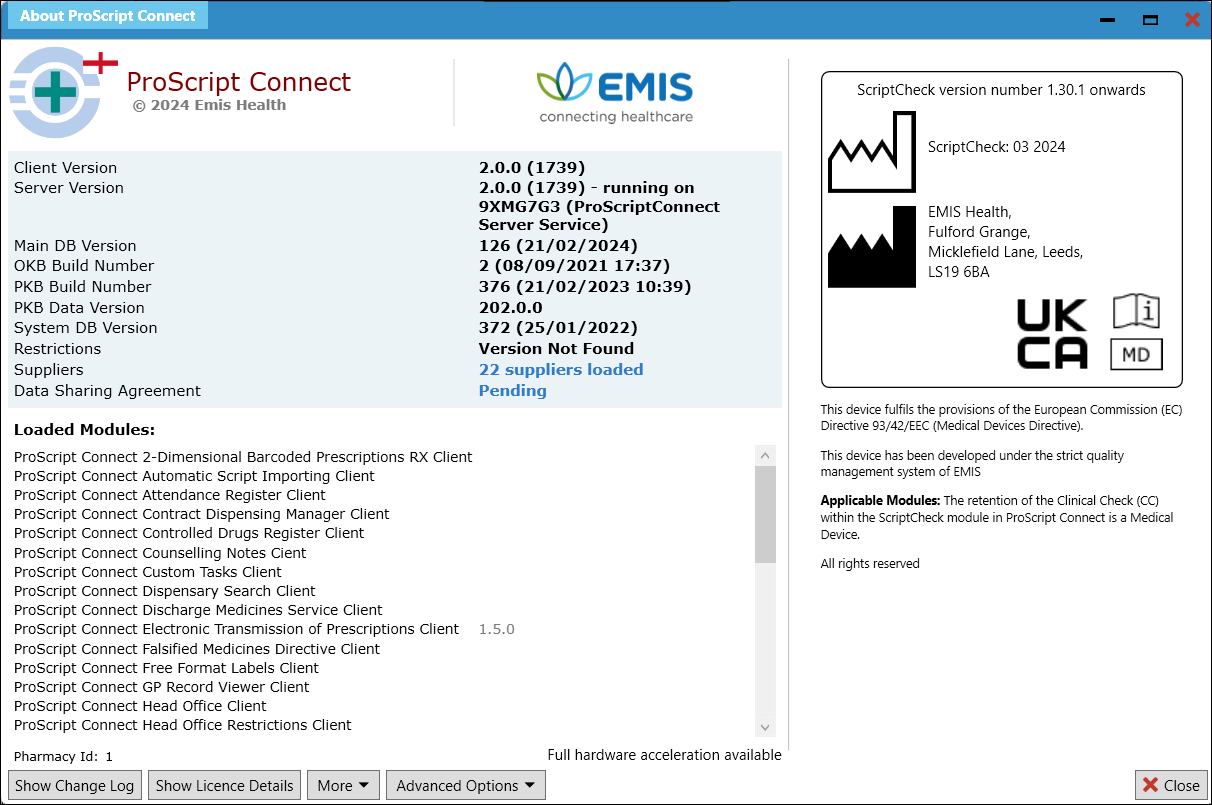
Task: Click the Loaded Modules heading
Action: pyautogui.click(x=84, y=430)
